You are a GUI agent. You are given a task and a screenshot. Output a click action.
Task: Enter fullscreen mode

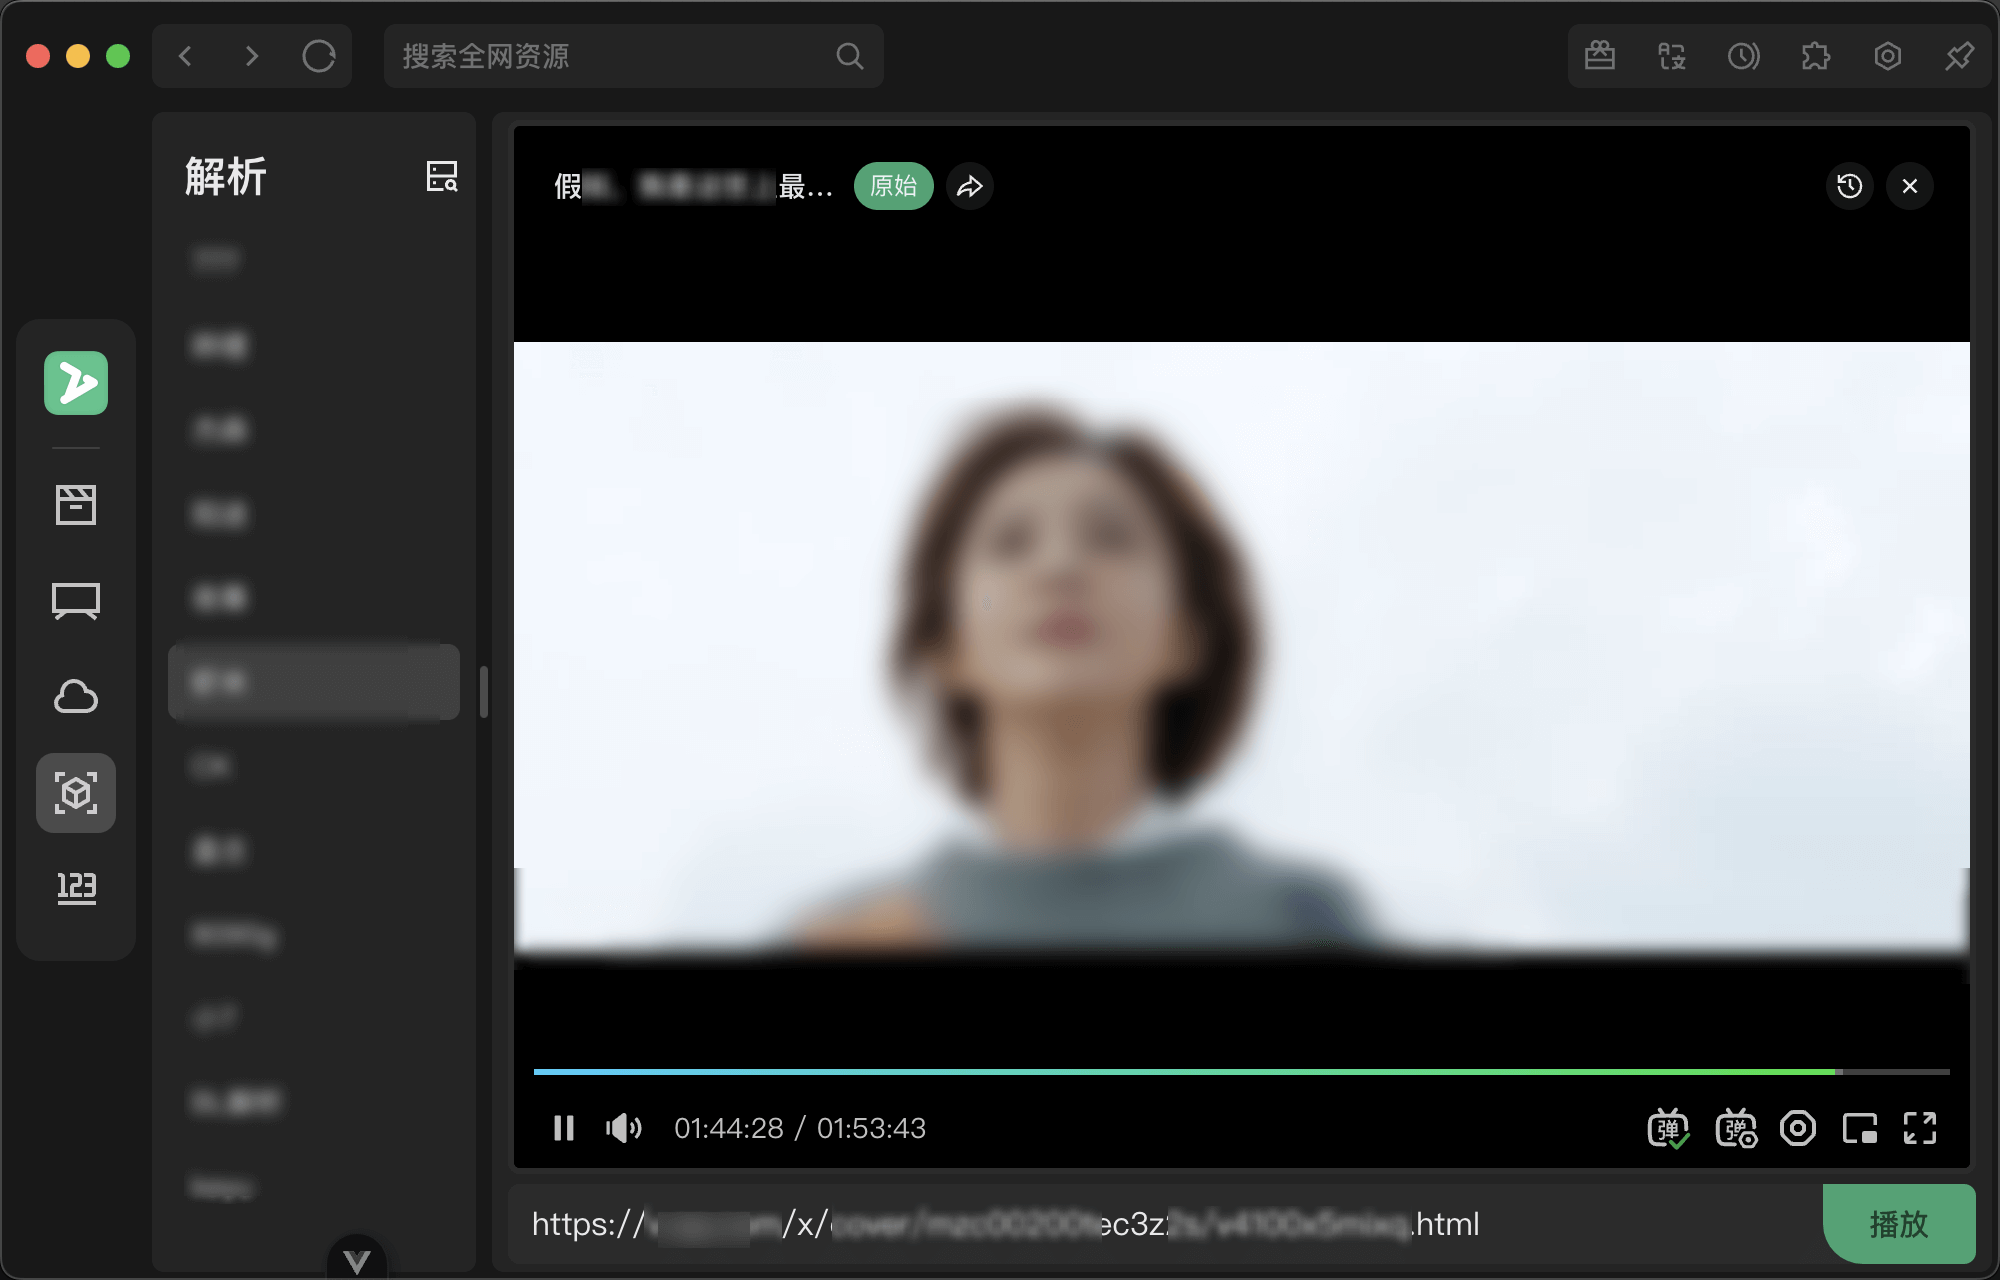(x=1920, y=1129)
